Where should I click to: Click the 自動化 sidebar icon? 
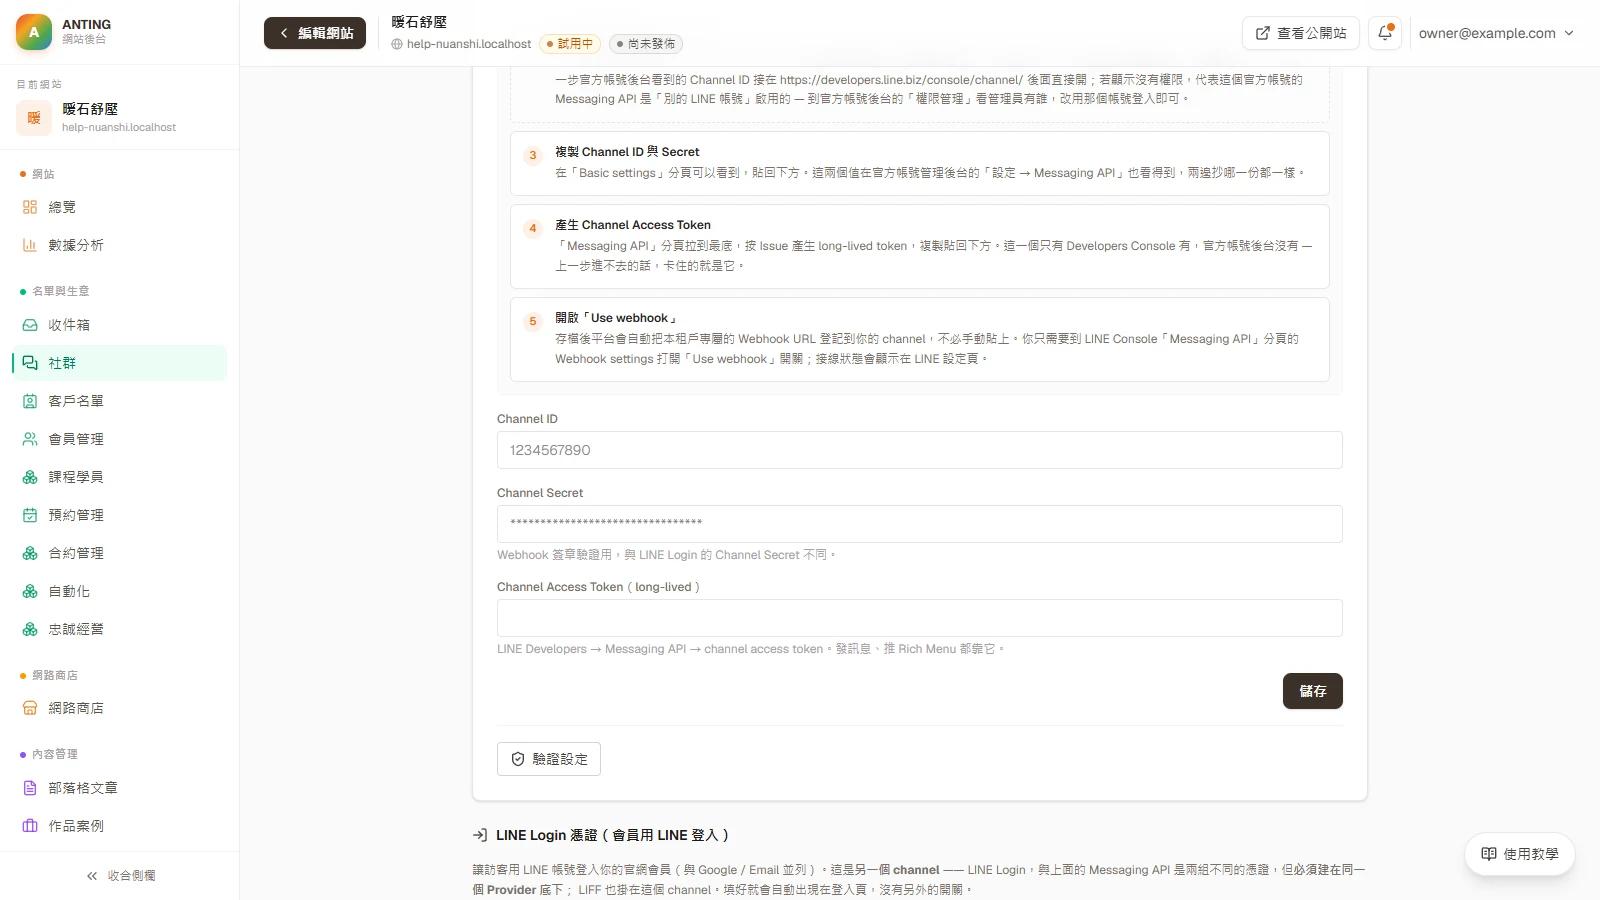click(30, 592)
